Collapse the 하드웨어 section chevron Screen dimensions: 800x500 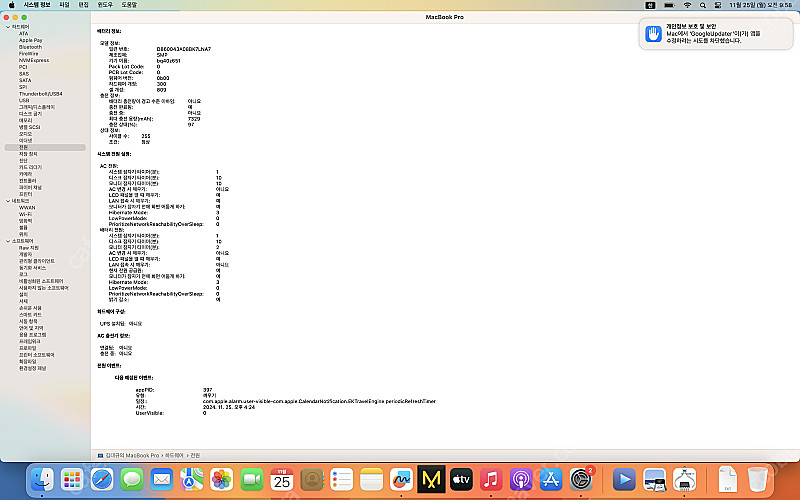pos(8,27)
